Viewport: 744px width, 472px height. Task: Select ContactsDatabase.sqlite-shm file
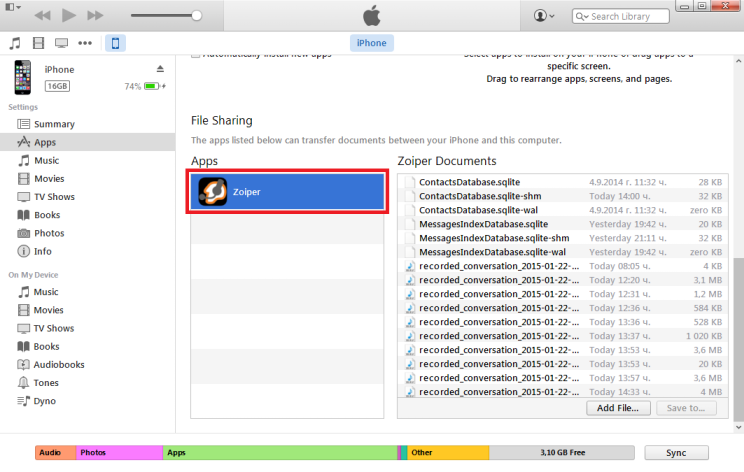tap(563, 196)
